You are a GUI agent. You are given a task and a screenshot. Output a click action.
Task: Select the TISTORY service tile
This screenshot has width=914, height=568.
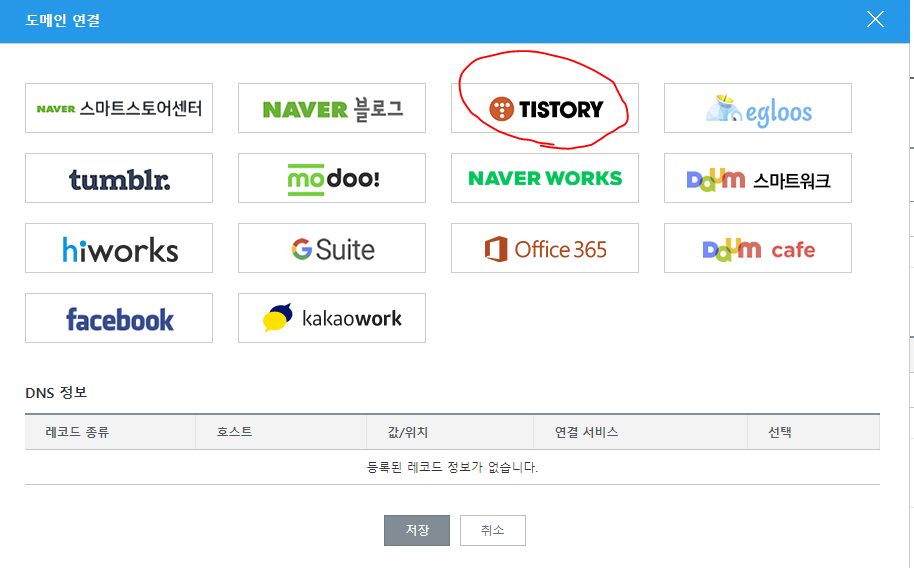(545, 108)
